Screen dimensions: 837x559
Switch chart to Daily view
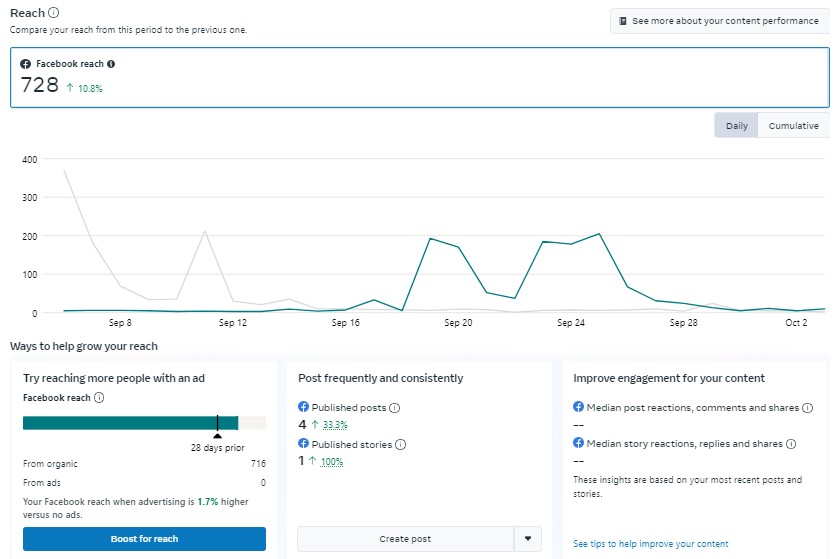(x=736, y=126)
